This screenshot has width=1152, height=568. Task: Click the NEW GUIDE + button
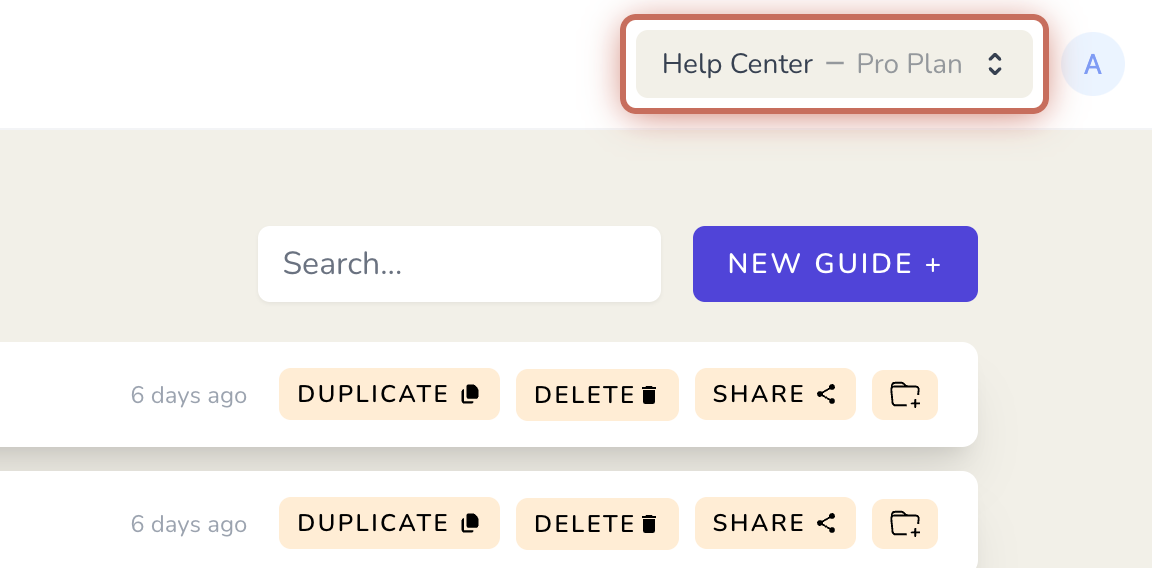pyautogui.click(x=835, y=264)
